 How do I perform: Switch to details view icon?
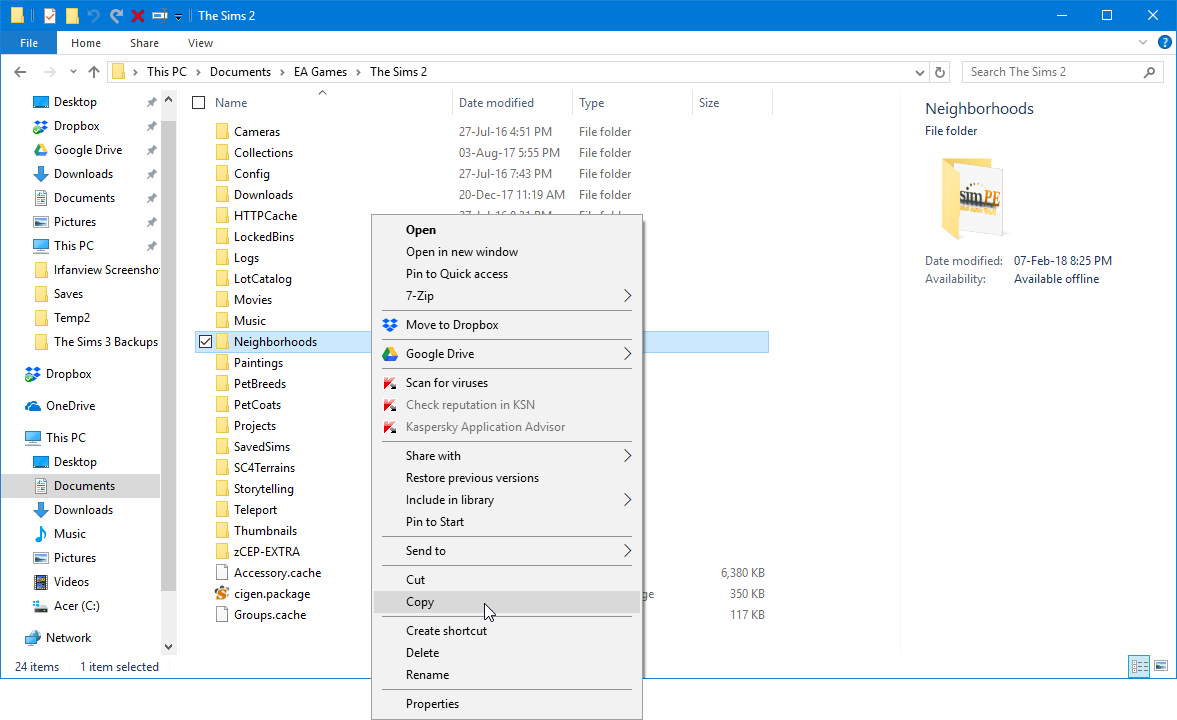pyautogui.click(x=1139, y=667)
